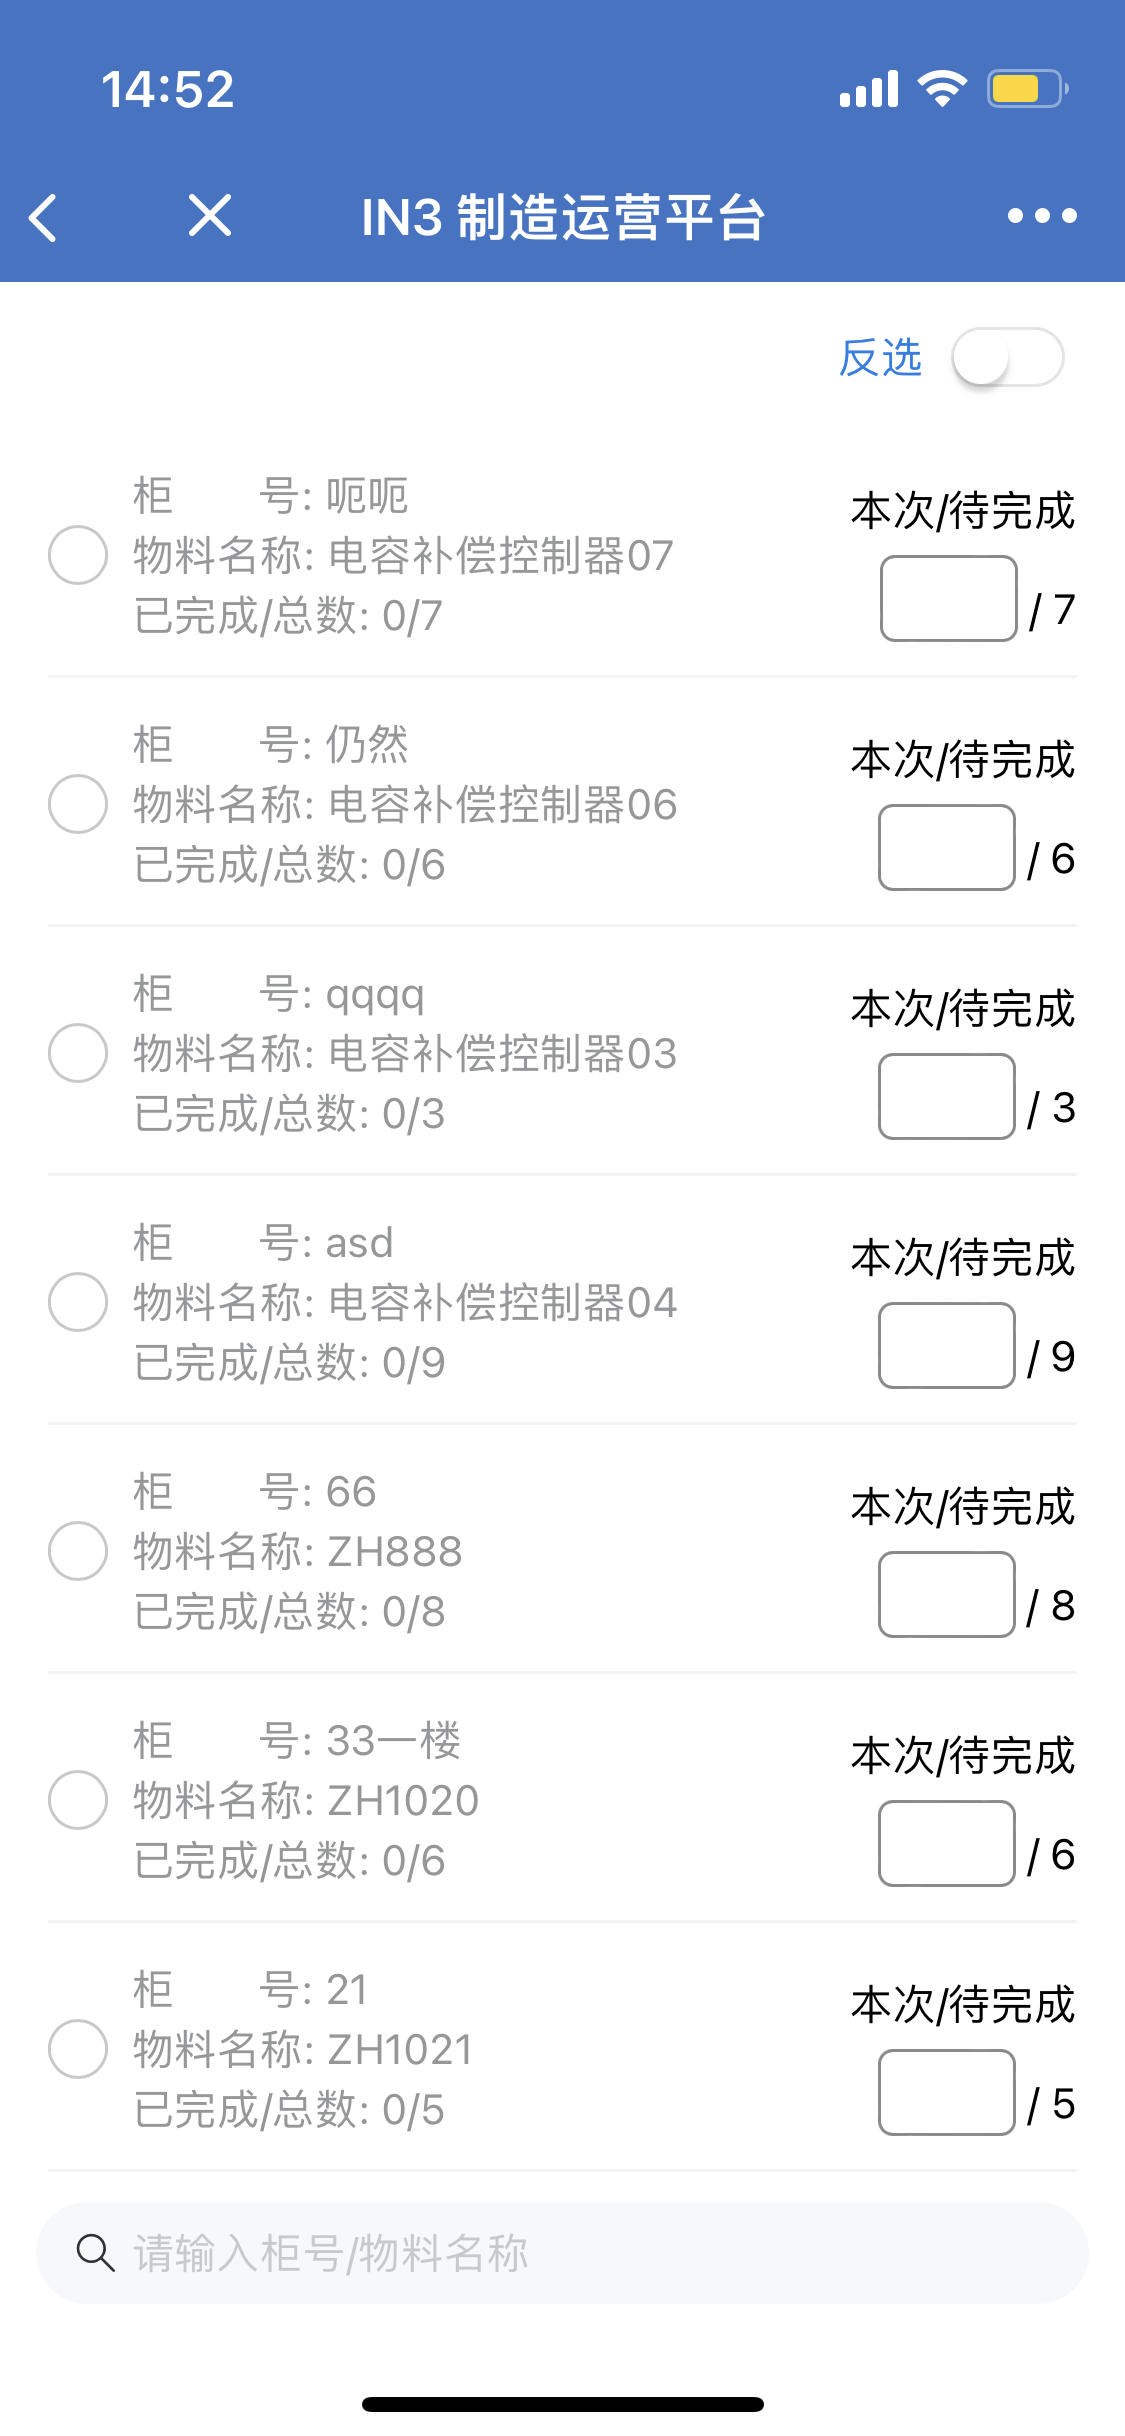Select radio button for cabinet asd
The height and width of the screenshot is (2436, 1125).
pyautogui.click(x=78, y=1302)
